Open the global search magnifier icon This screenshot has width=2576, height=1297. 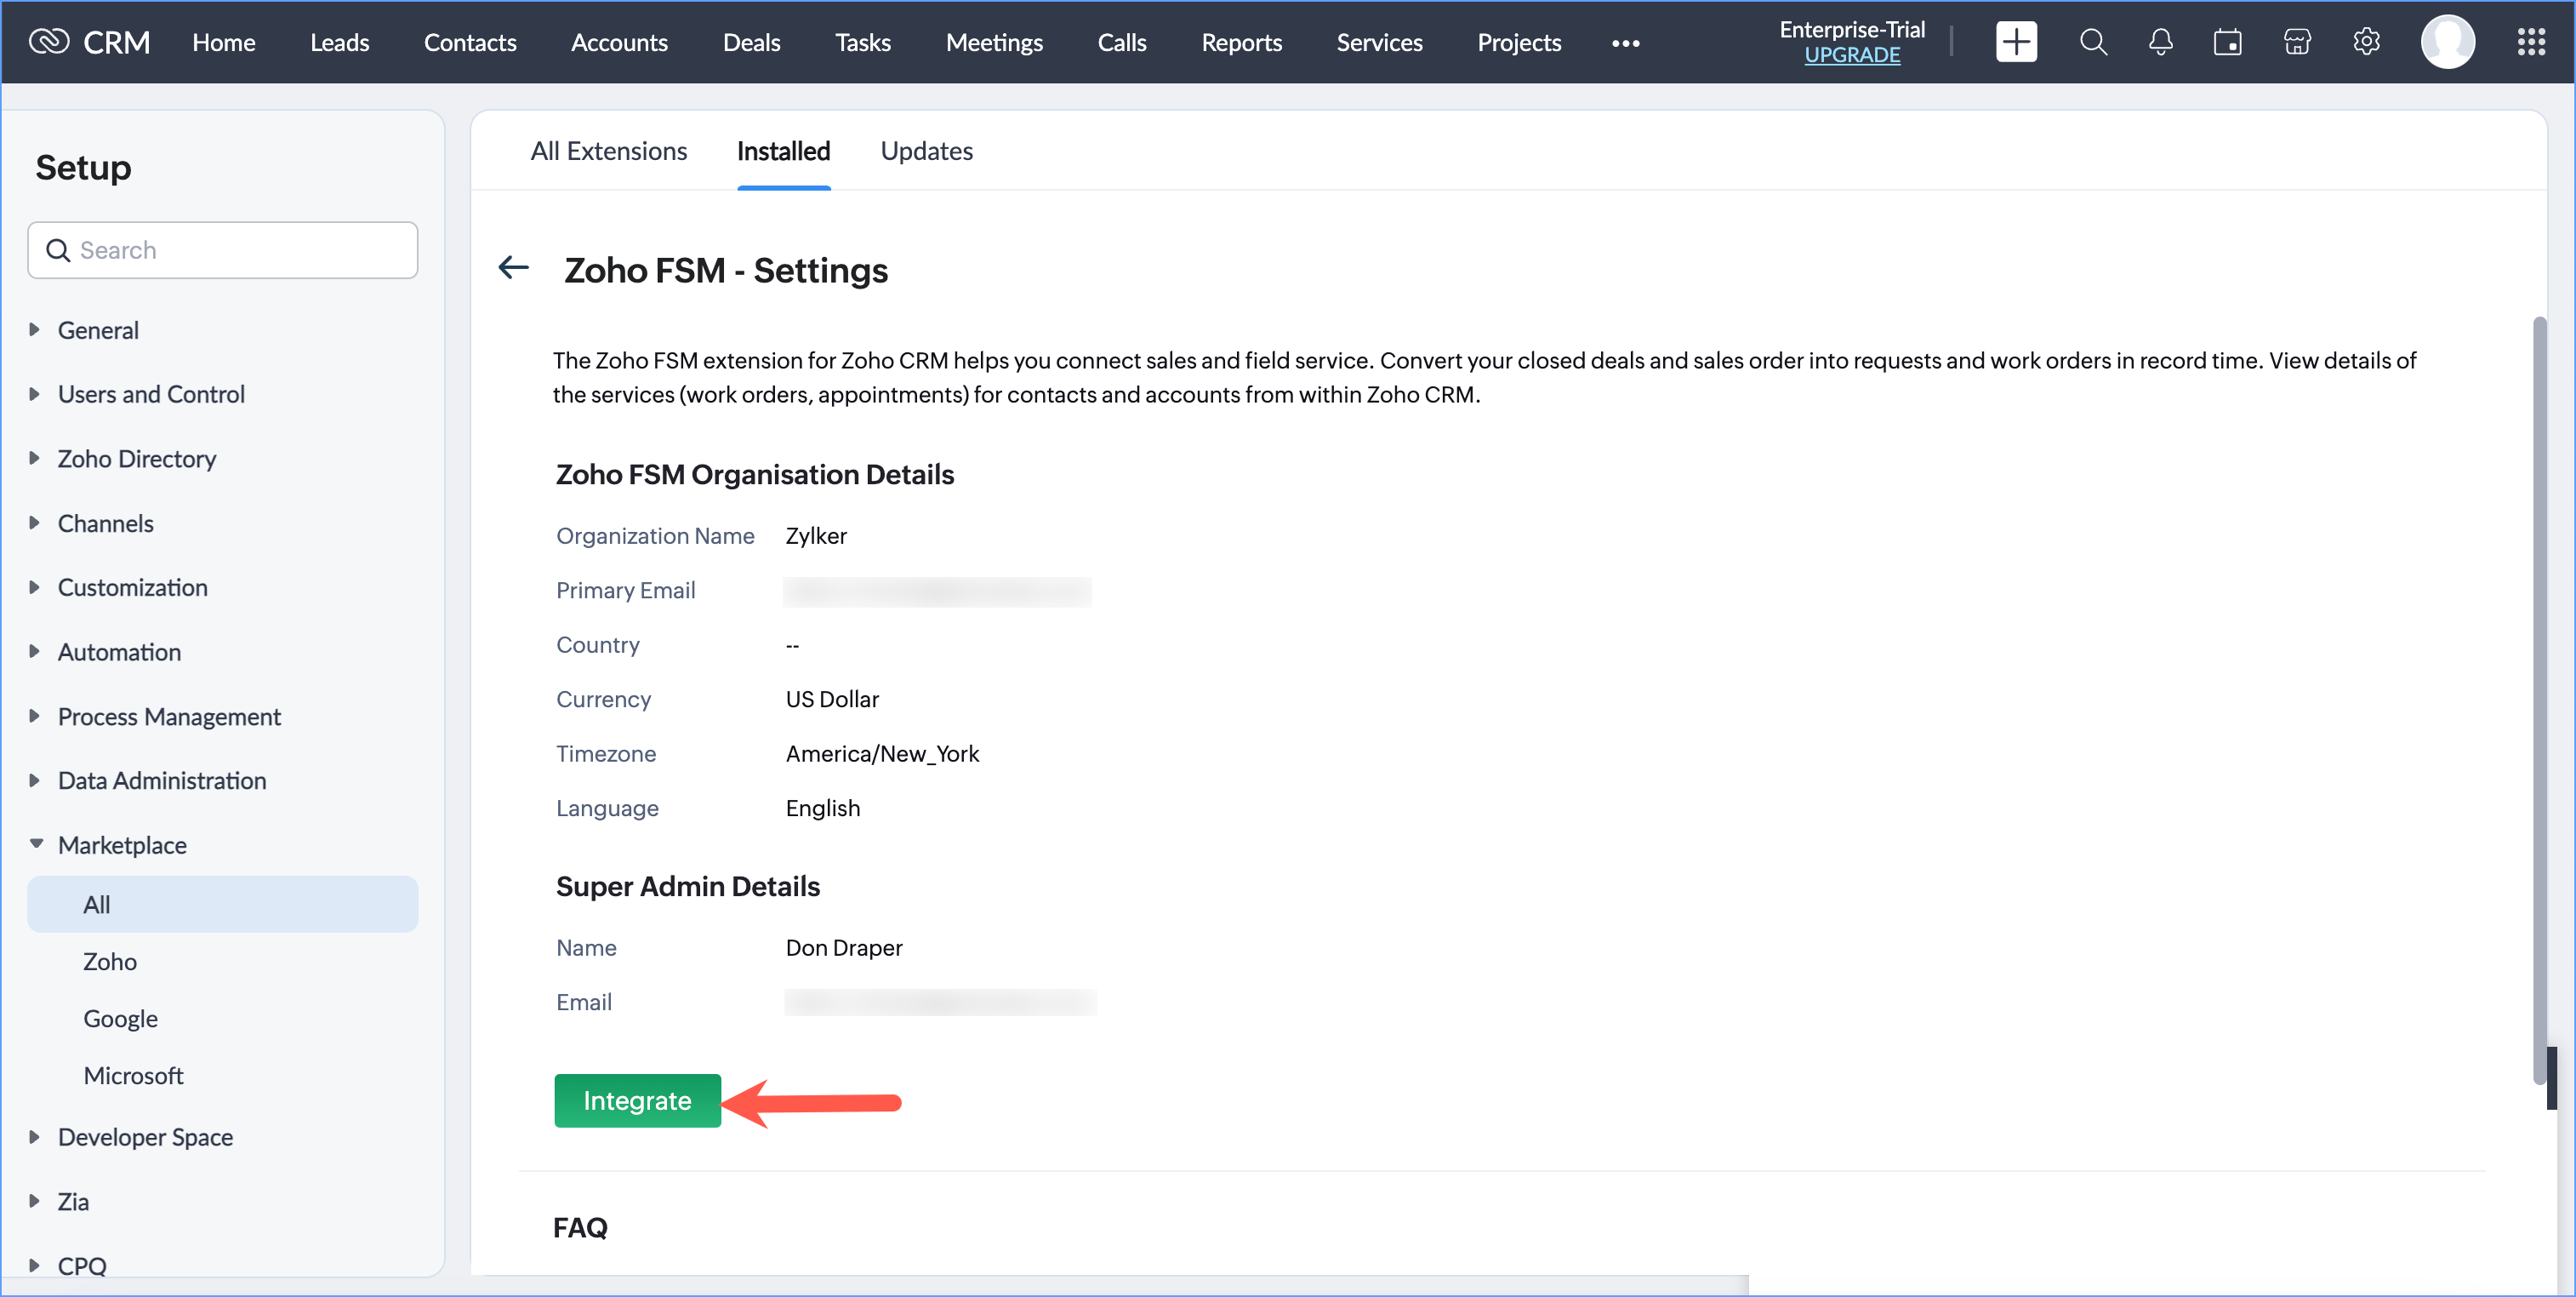(x=2093, y=42)
